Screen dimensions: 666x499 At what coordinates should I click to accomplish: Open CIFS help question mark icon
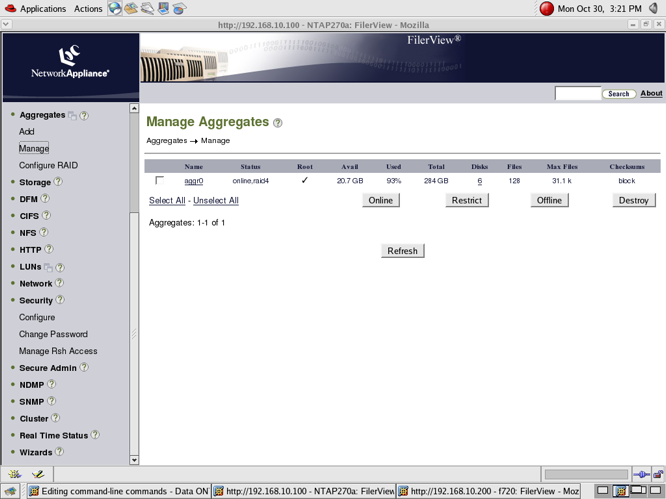point(46,215)
